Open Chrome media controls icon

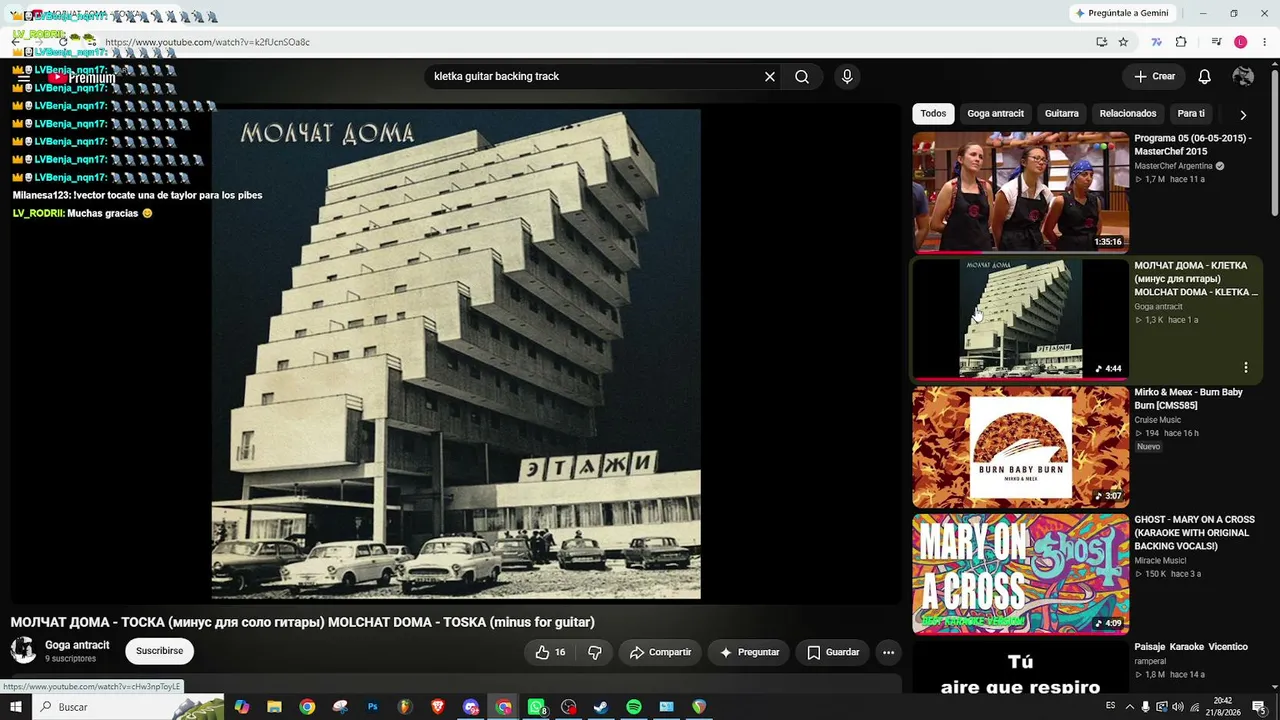click(x=1216, y=42)
